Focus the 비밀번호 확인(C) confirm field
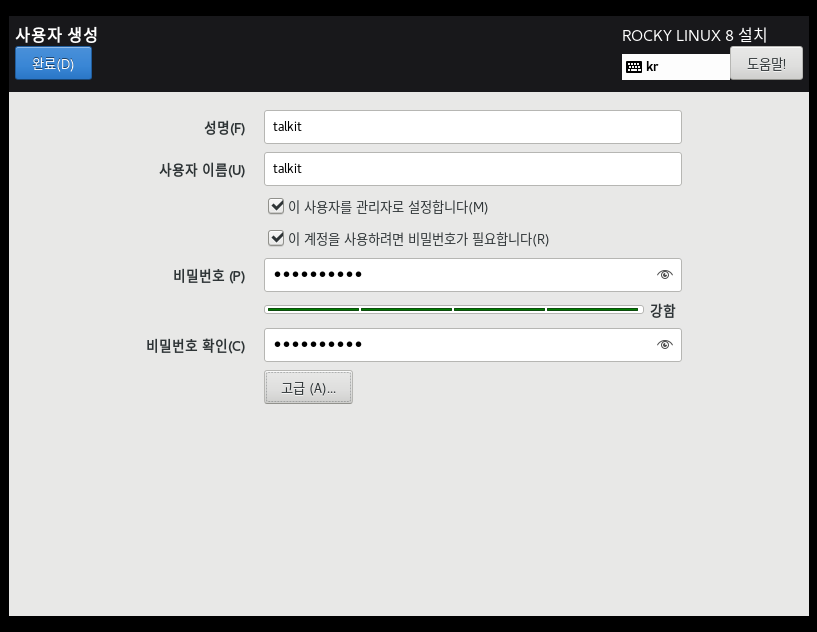Screen dimensions: 817x632 tap(473, 345)
